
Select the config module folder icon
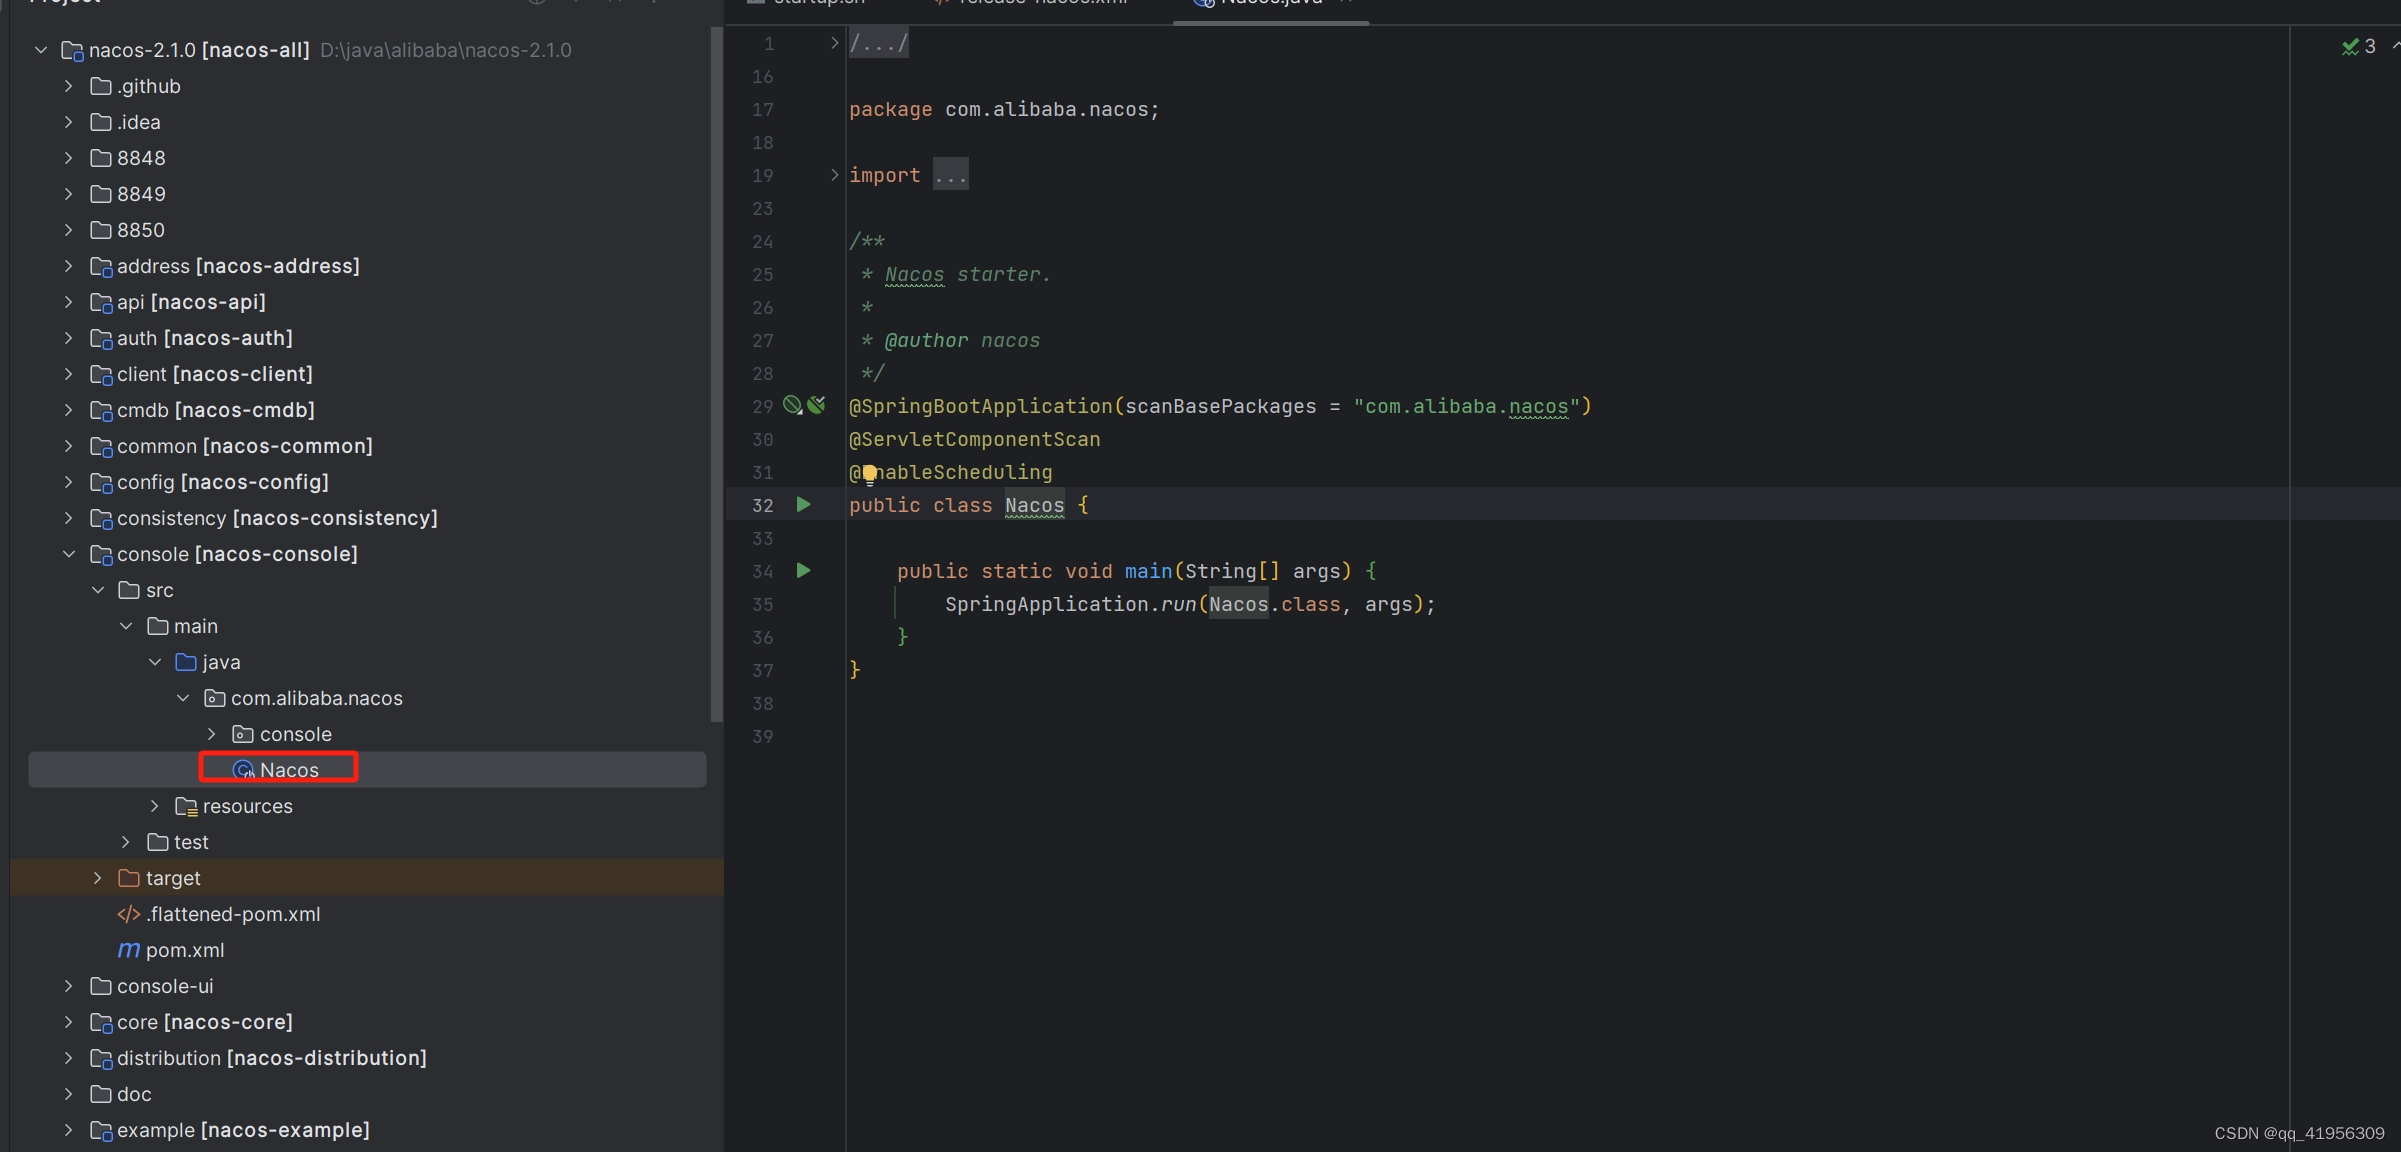coord(101,482)
